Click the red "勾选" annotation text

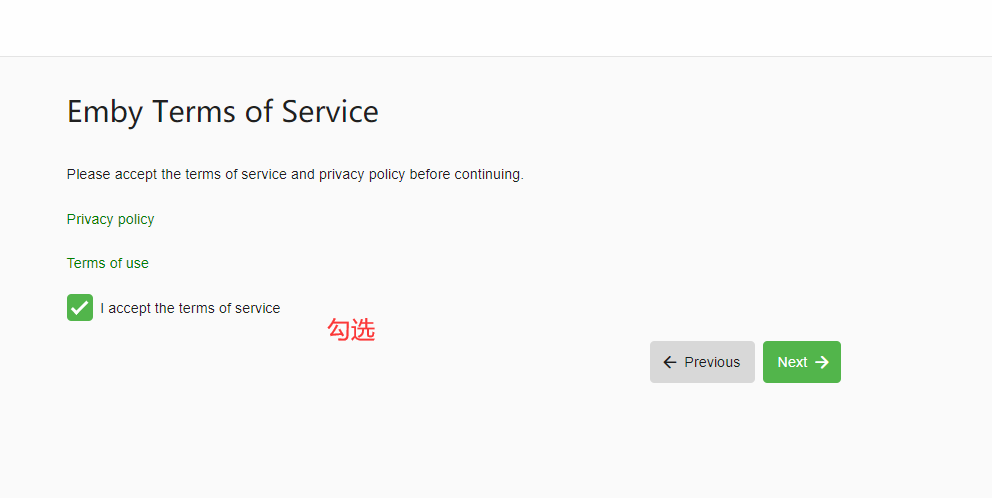coord(351,330)
